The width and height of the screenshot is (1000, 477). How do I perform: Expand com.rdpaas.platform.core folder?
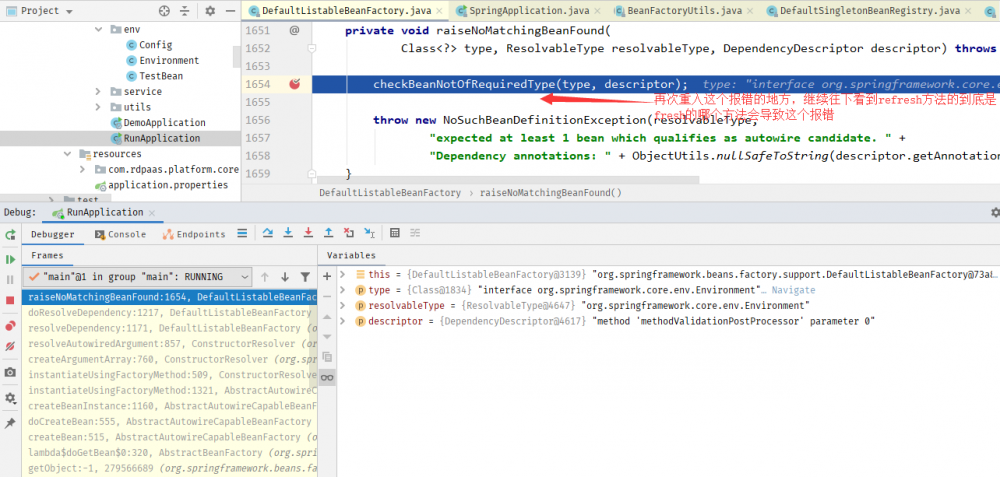(x=83, y=169)
